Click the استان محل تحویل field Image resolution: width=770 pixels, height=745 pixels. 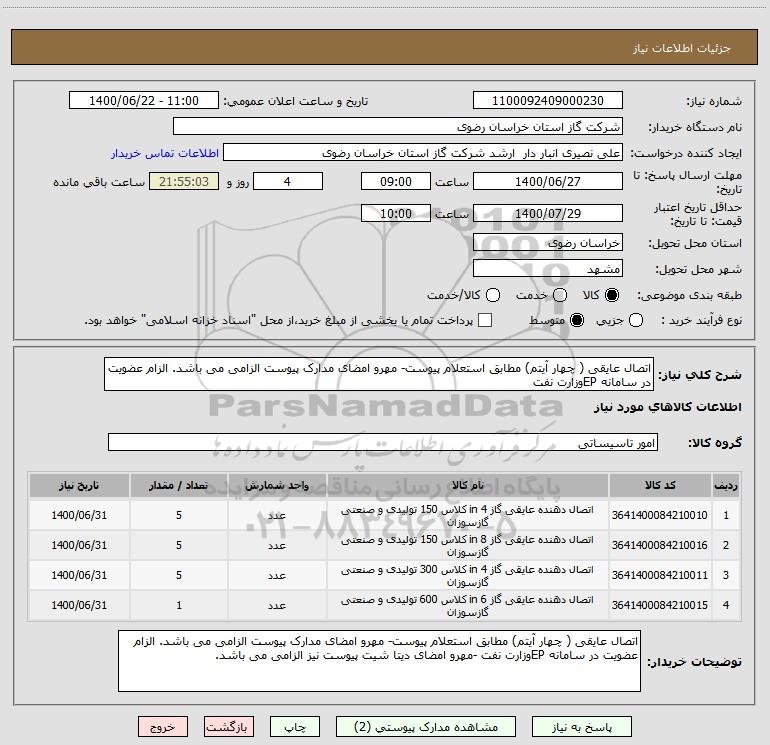pyautogui.click(x=548, y=243)
